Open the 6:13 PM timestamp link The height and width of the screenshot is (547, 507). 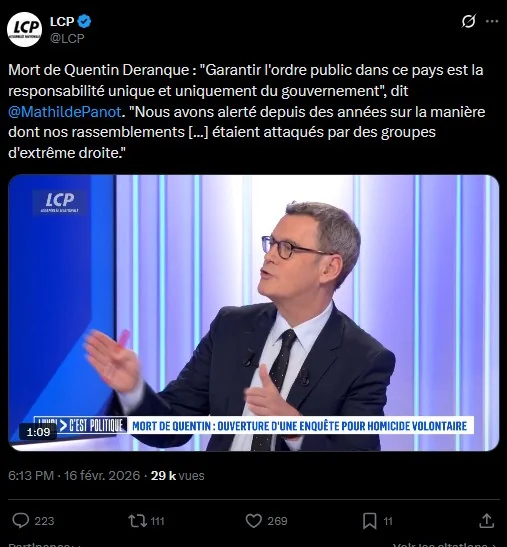pos(31,475)
